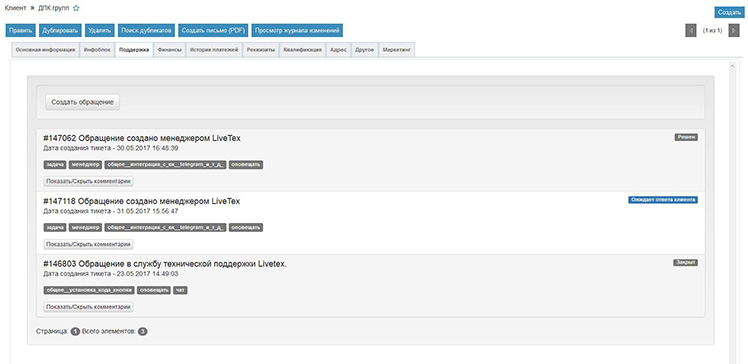
Task: Expand comments of ticket #146803
Action: pyautogui.click(x=88, y=307)
